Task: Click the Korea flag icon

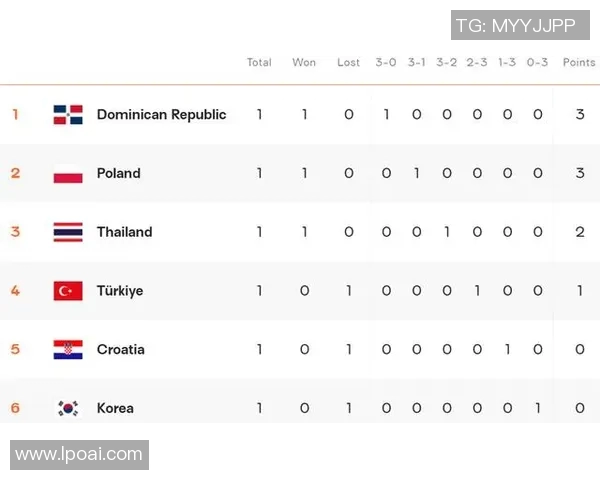Action: click(68, 408)
